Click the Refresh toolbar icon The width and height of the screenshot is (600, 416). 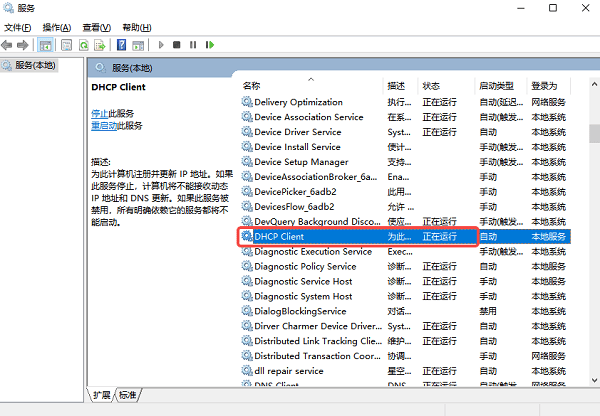coord(83,45)
